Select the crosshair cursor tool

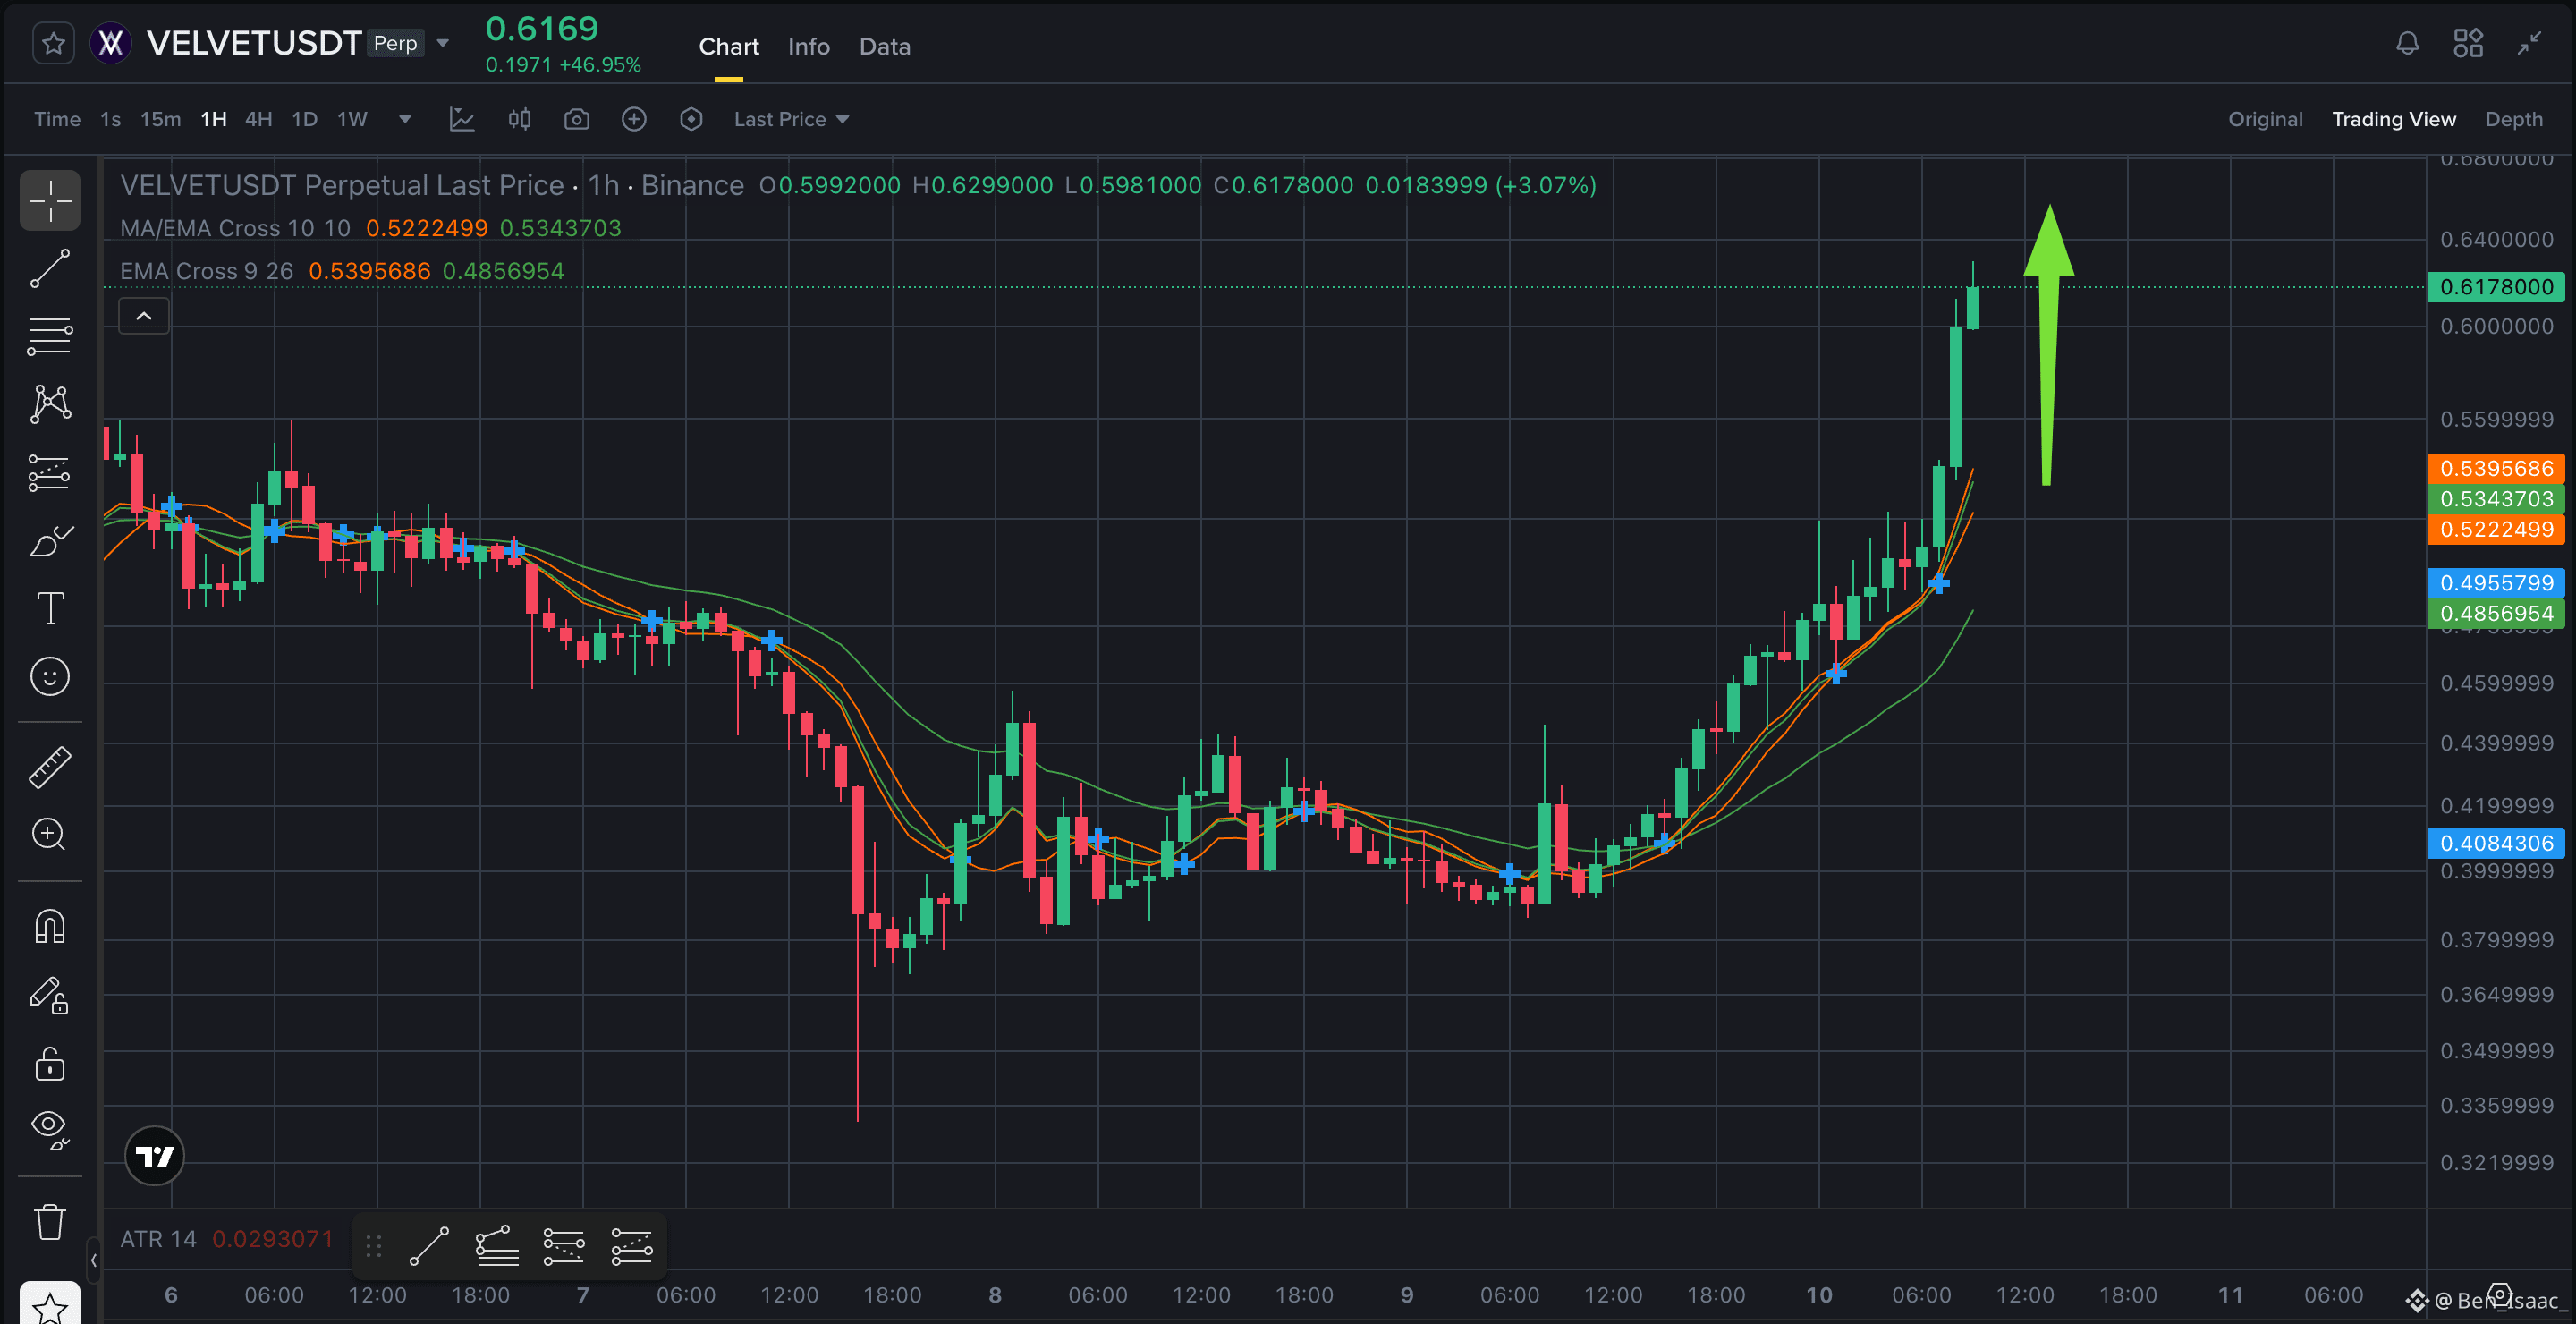point(50,200)
